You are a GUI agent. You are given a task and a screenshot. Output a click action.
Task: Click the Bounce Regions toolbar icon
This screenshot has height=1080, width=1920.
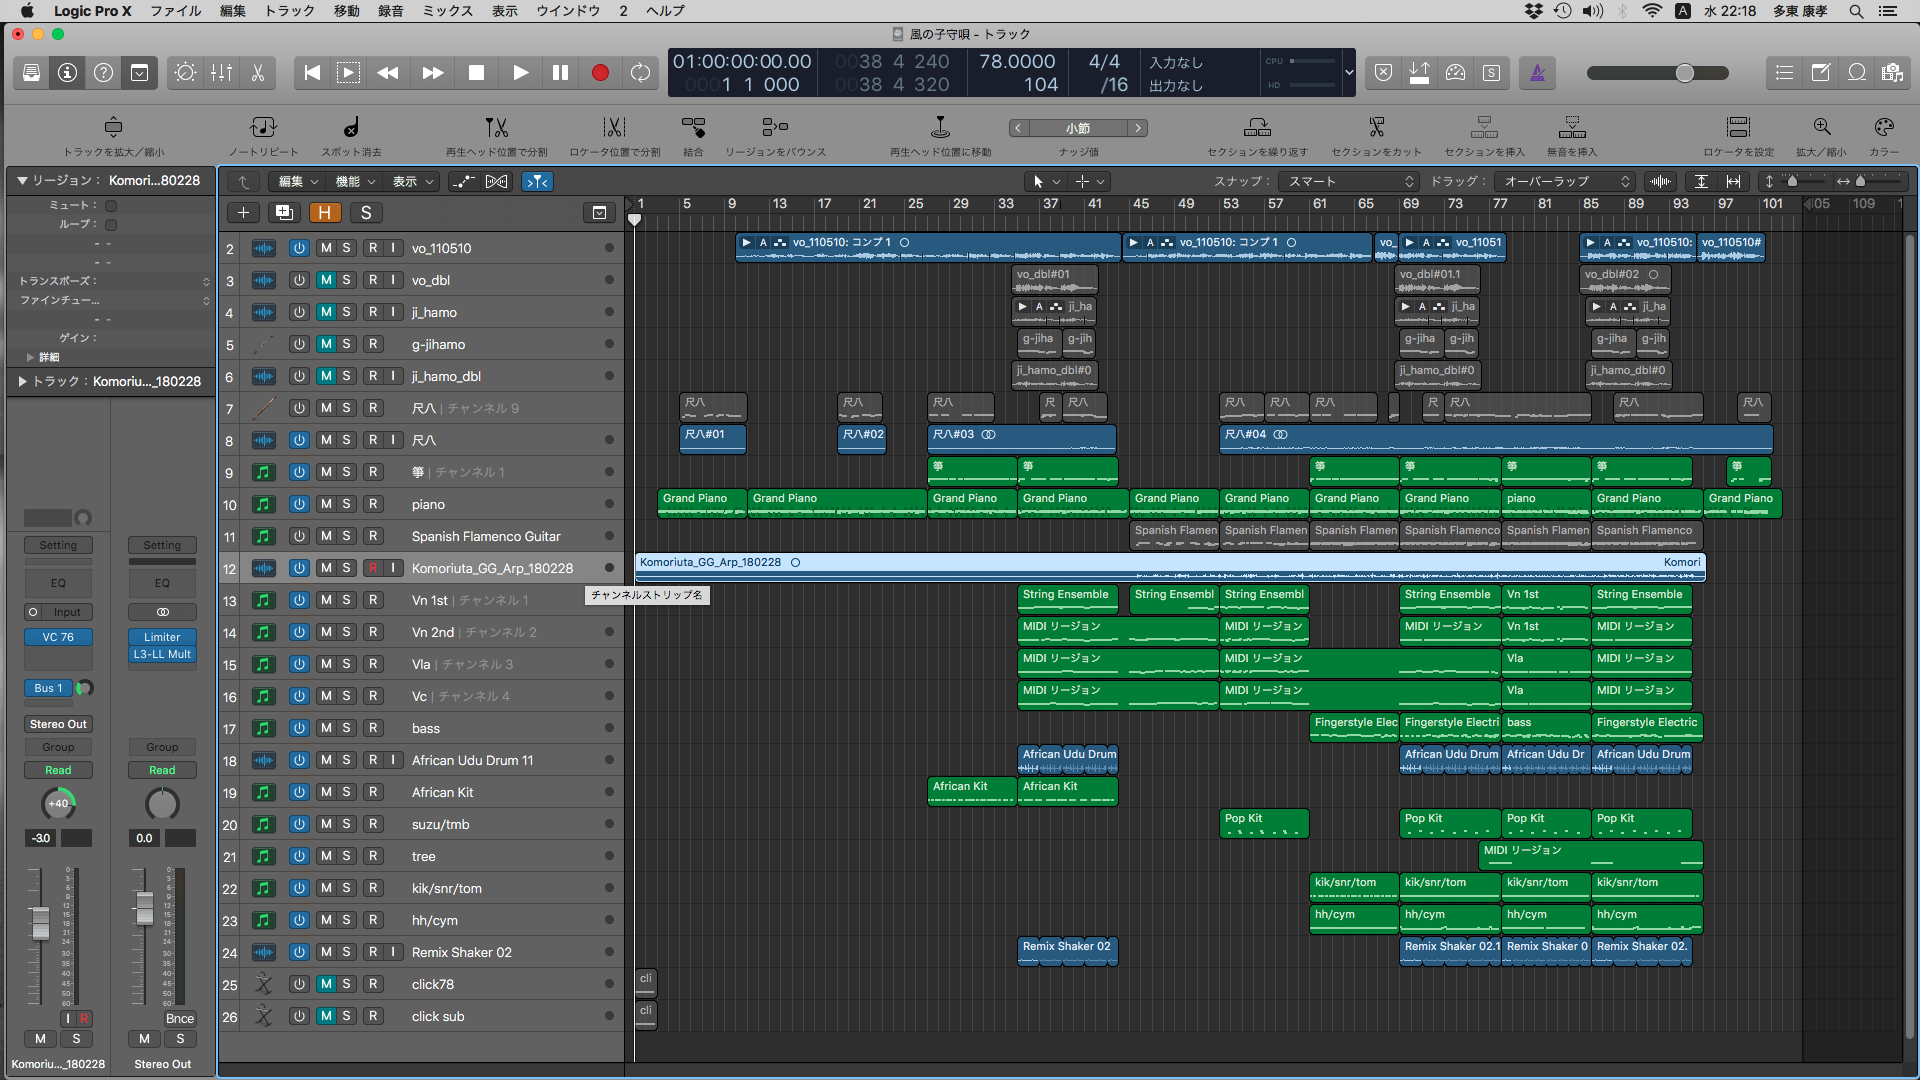[775, 128]
